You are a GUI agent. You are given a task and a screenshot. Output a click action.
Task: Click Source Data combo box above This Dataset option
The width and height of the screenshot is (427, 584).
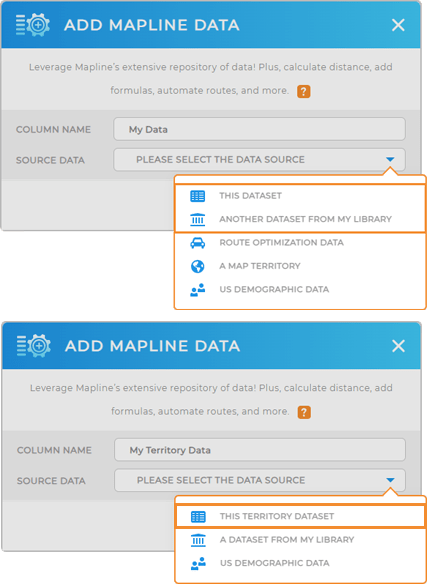pyautogui.click(x=259, y=160)
